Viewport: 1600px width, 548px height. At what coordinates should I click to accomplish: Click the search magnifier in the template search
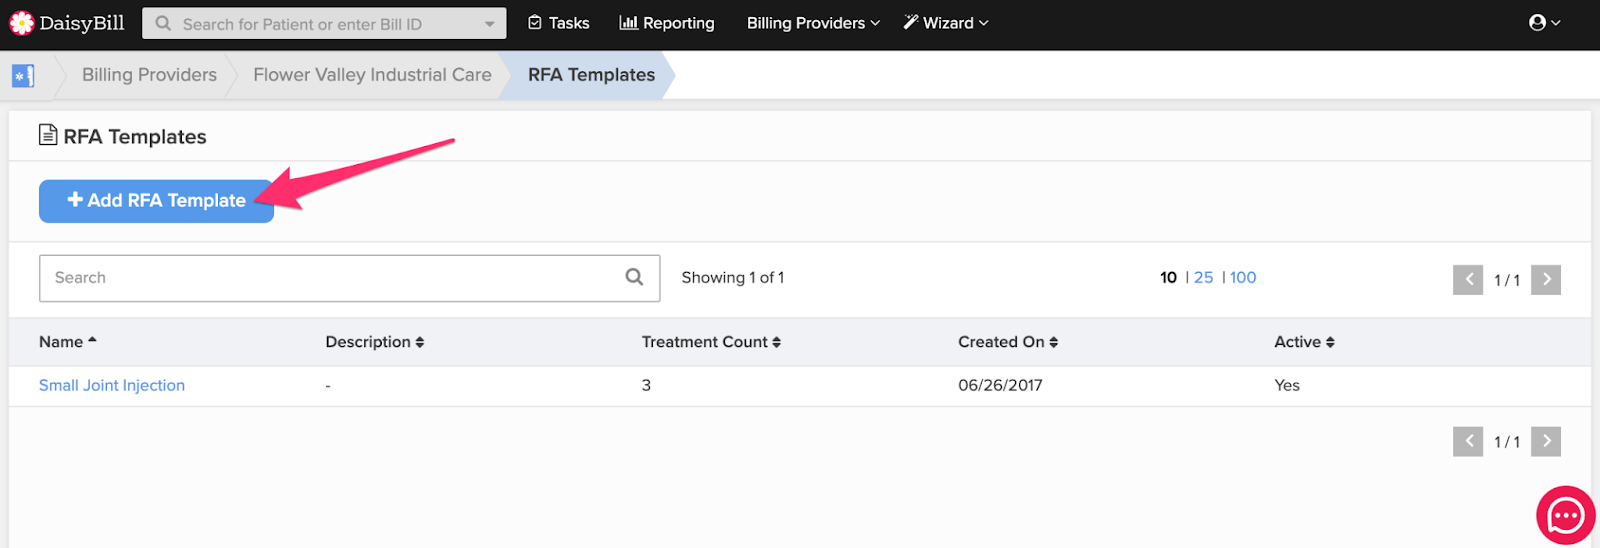pos(634,277)
